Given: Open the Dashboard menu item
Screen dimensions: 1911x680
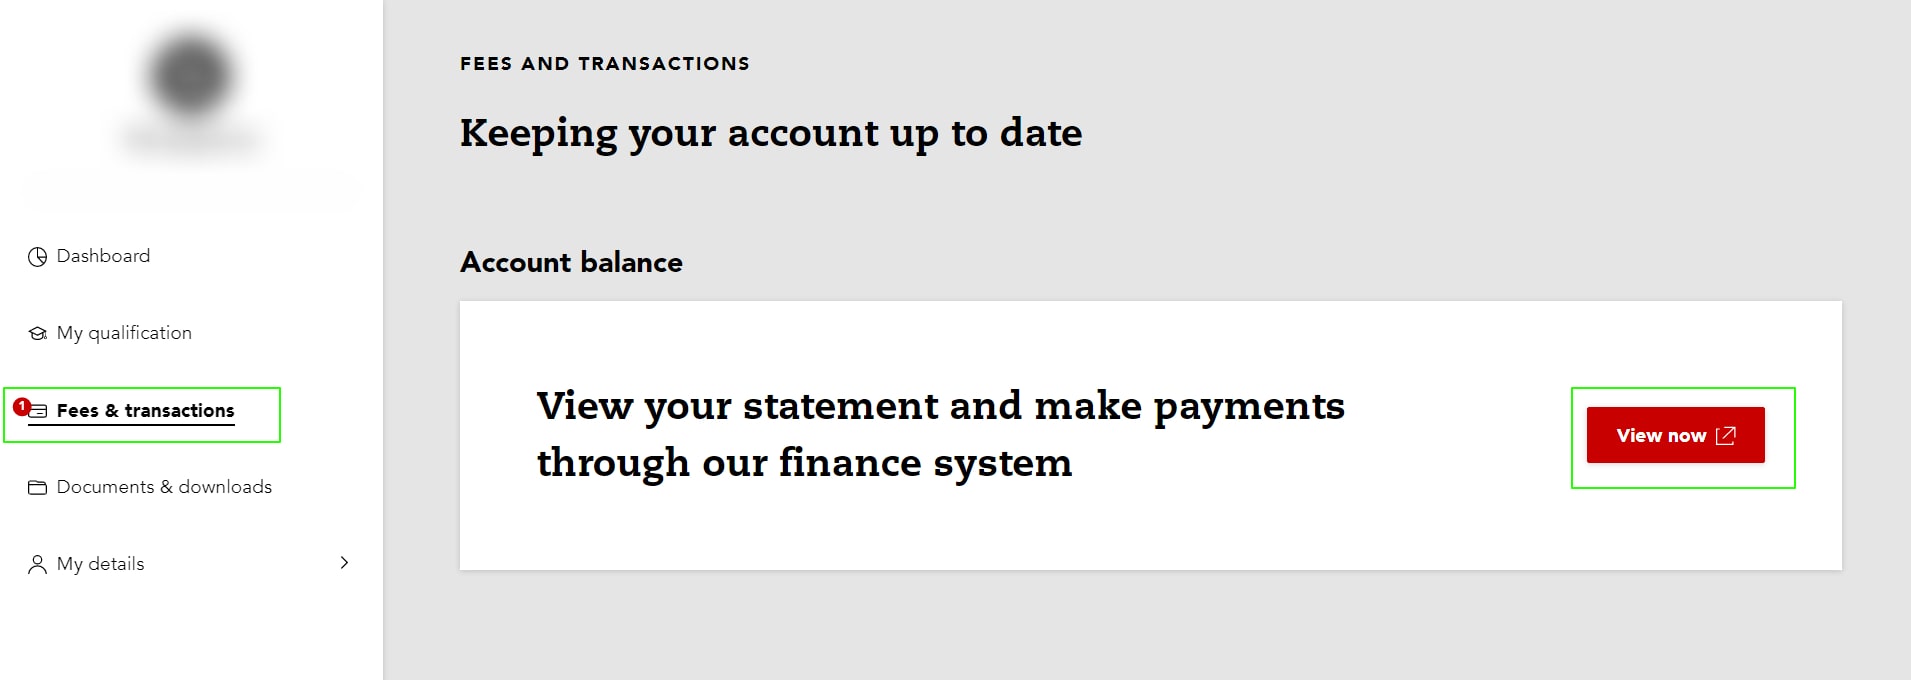Looking at the screenshot, I should [103, 256].
